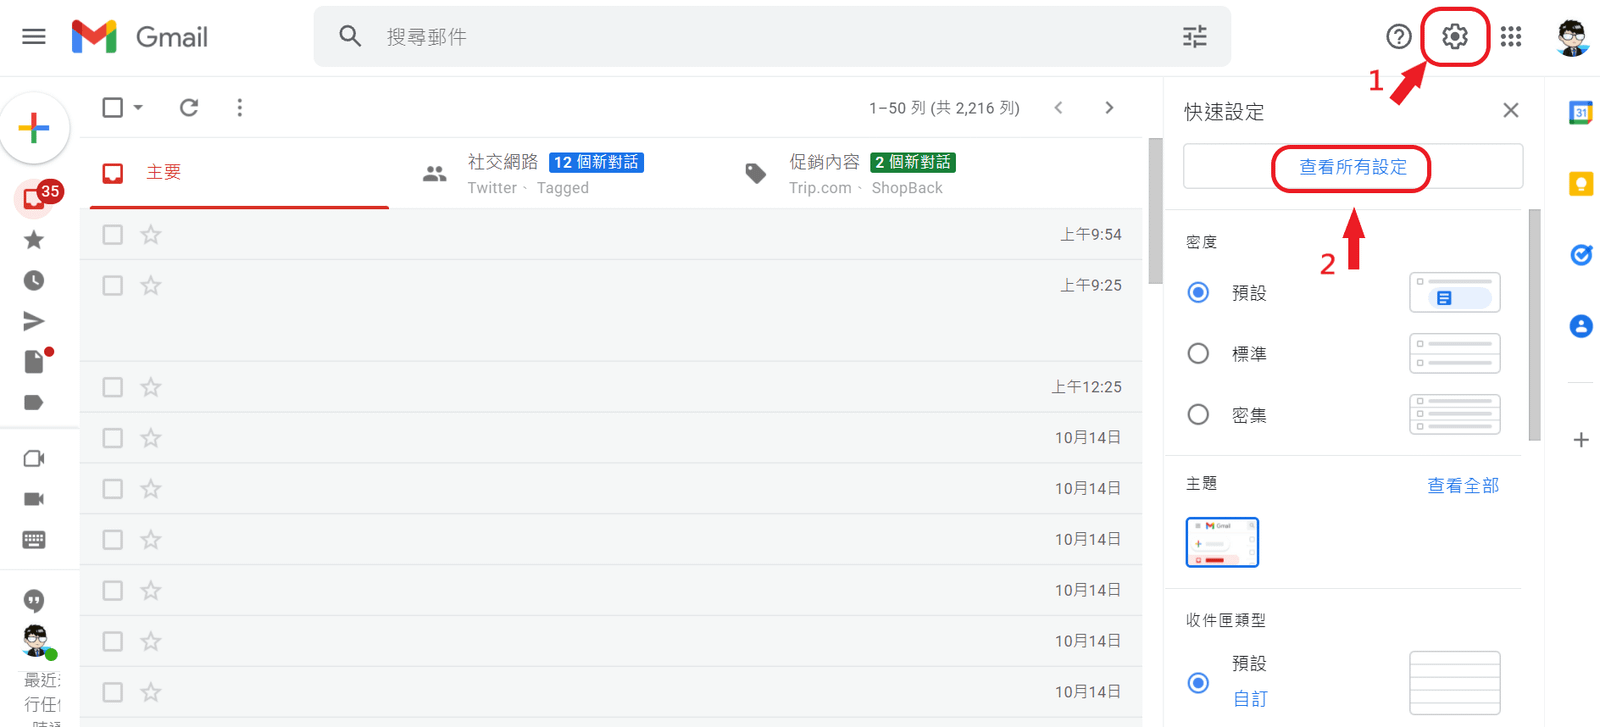Star the 上午9:54 email
The width and height of the screenshot is (1600, 727).
point(151,234)
